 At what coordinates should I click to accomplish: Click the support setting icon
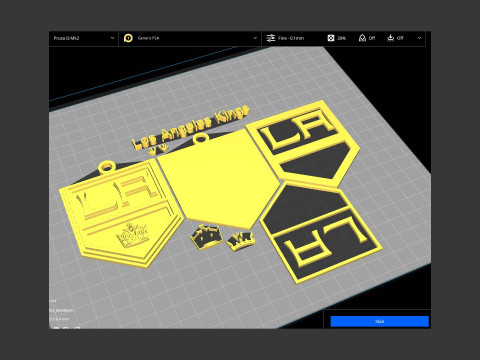click(x=362, y=38)
